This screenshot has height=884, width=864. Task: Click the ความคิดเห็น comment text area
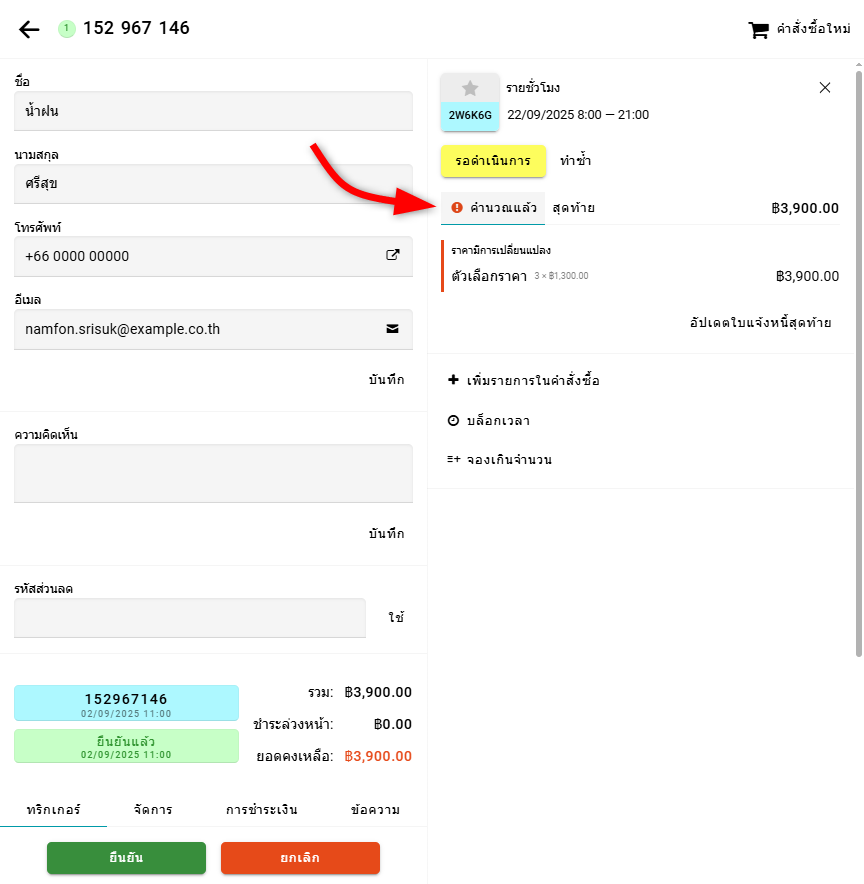[x=213, y=473]
